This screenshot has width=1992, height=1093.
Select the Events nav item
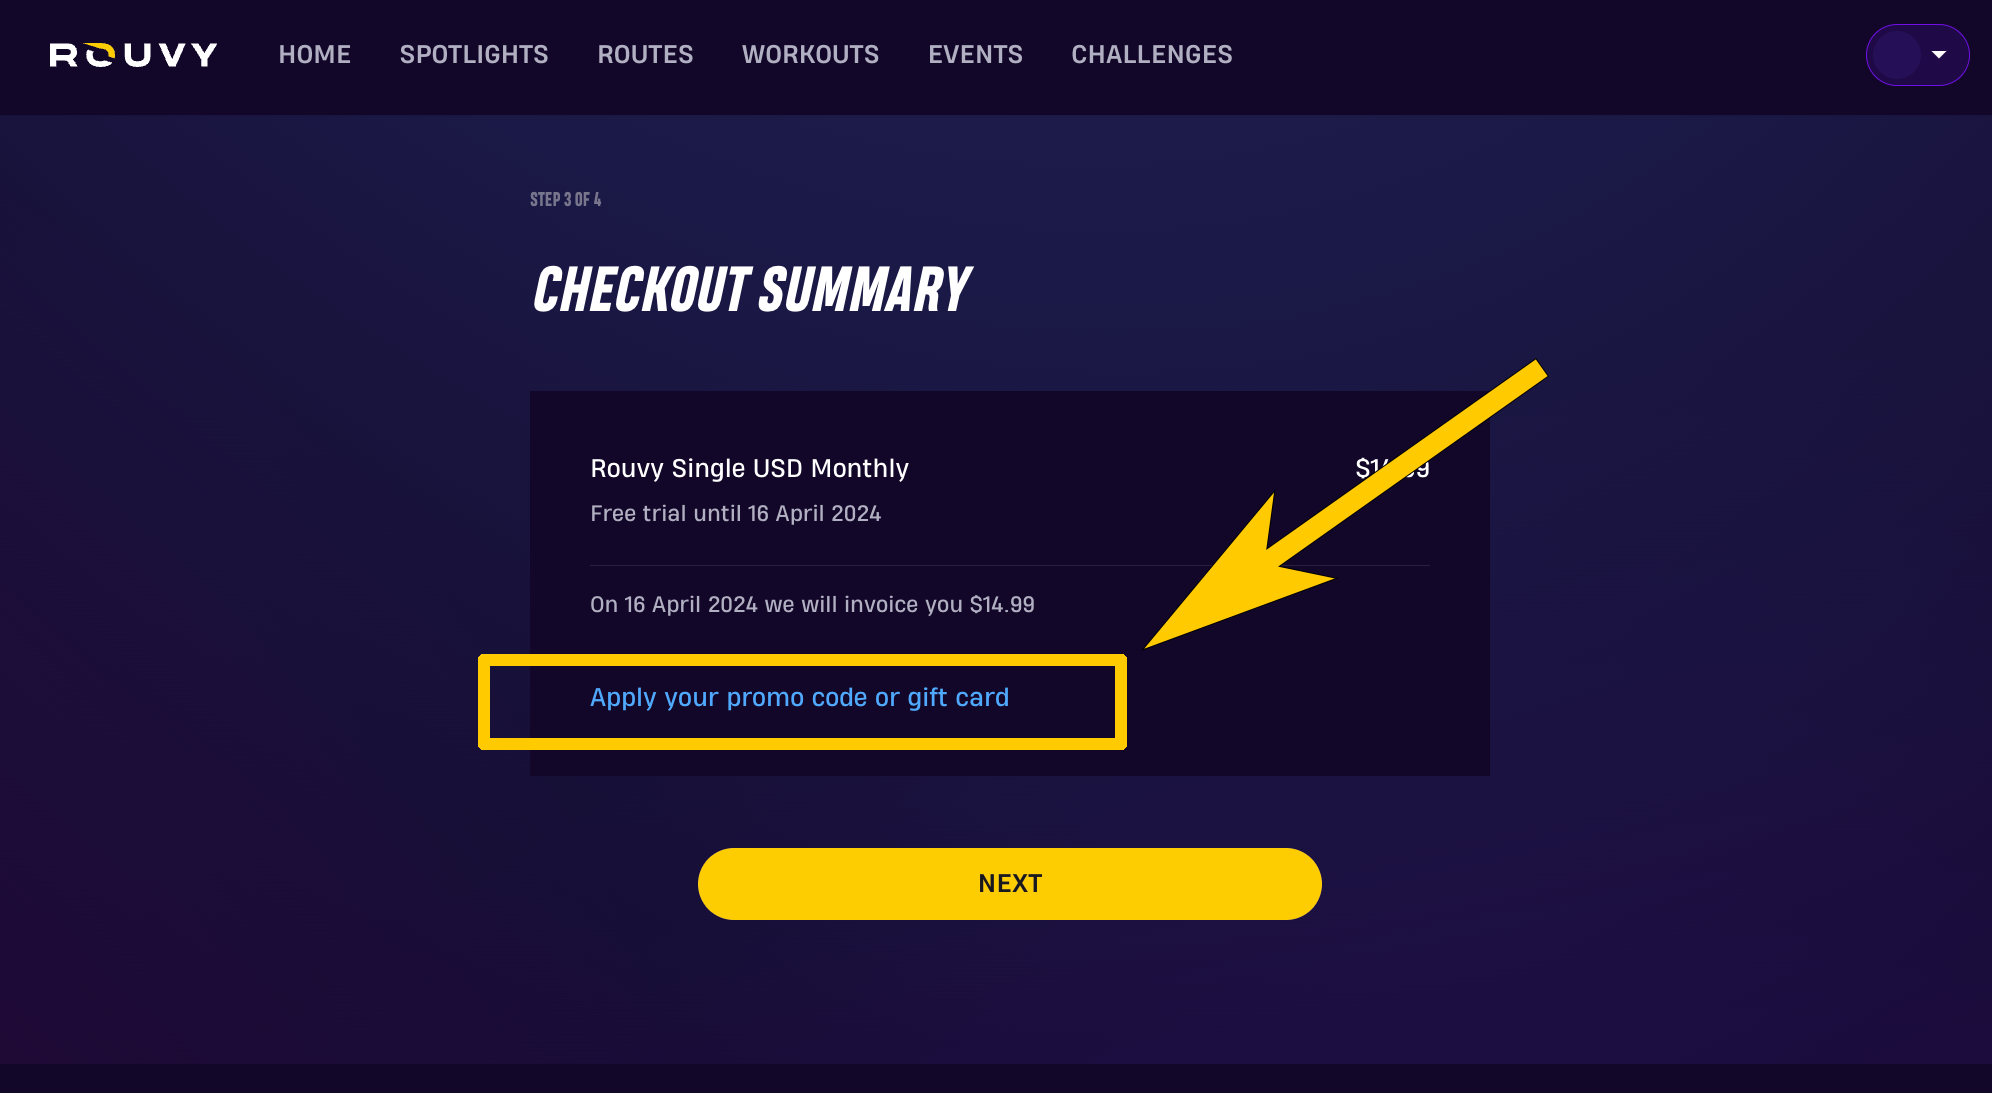click(975, 55)
